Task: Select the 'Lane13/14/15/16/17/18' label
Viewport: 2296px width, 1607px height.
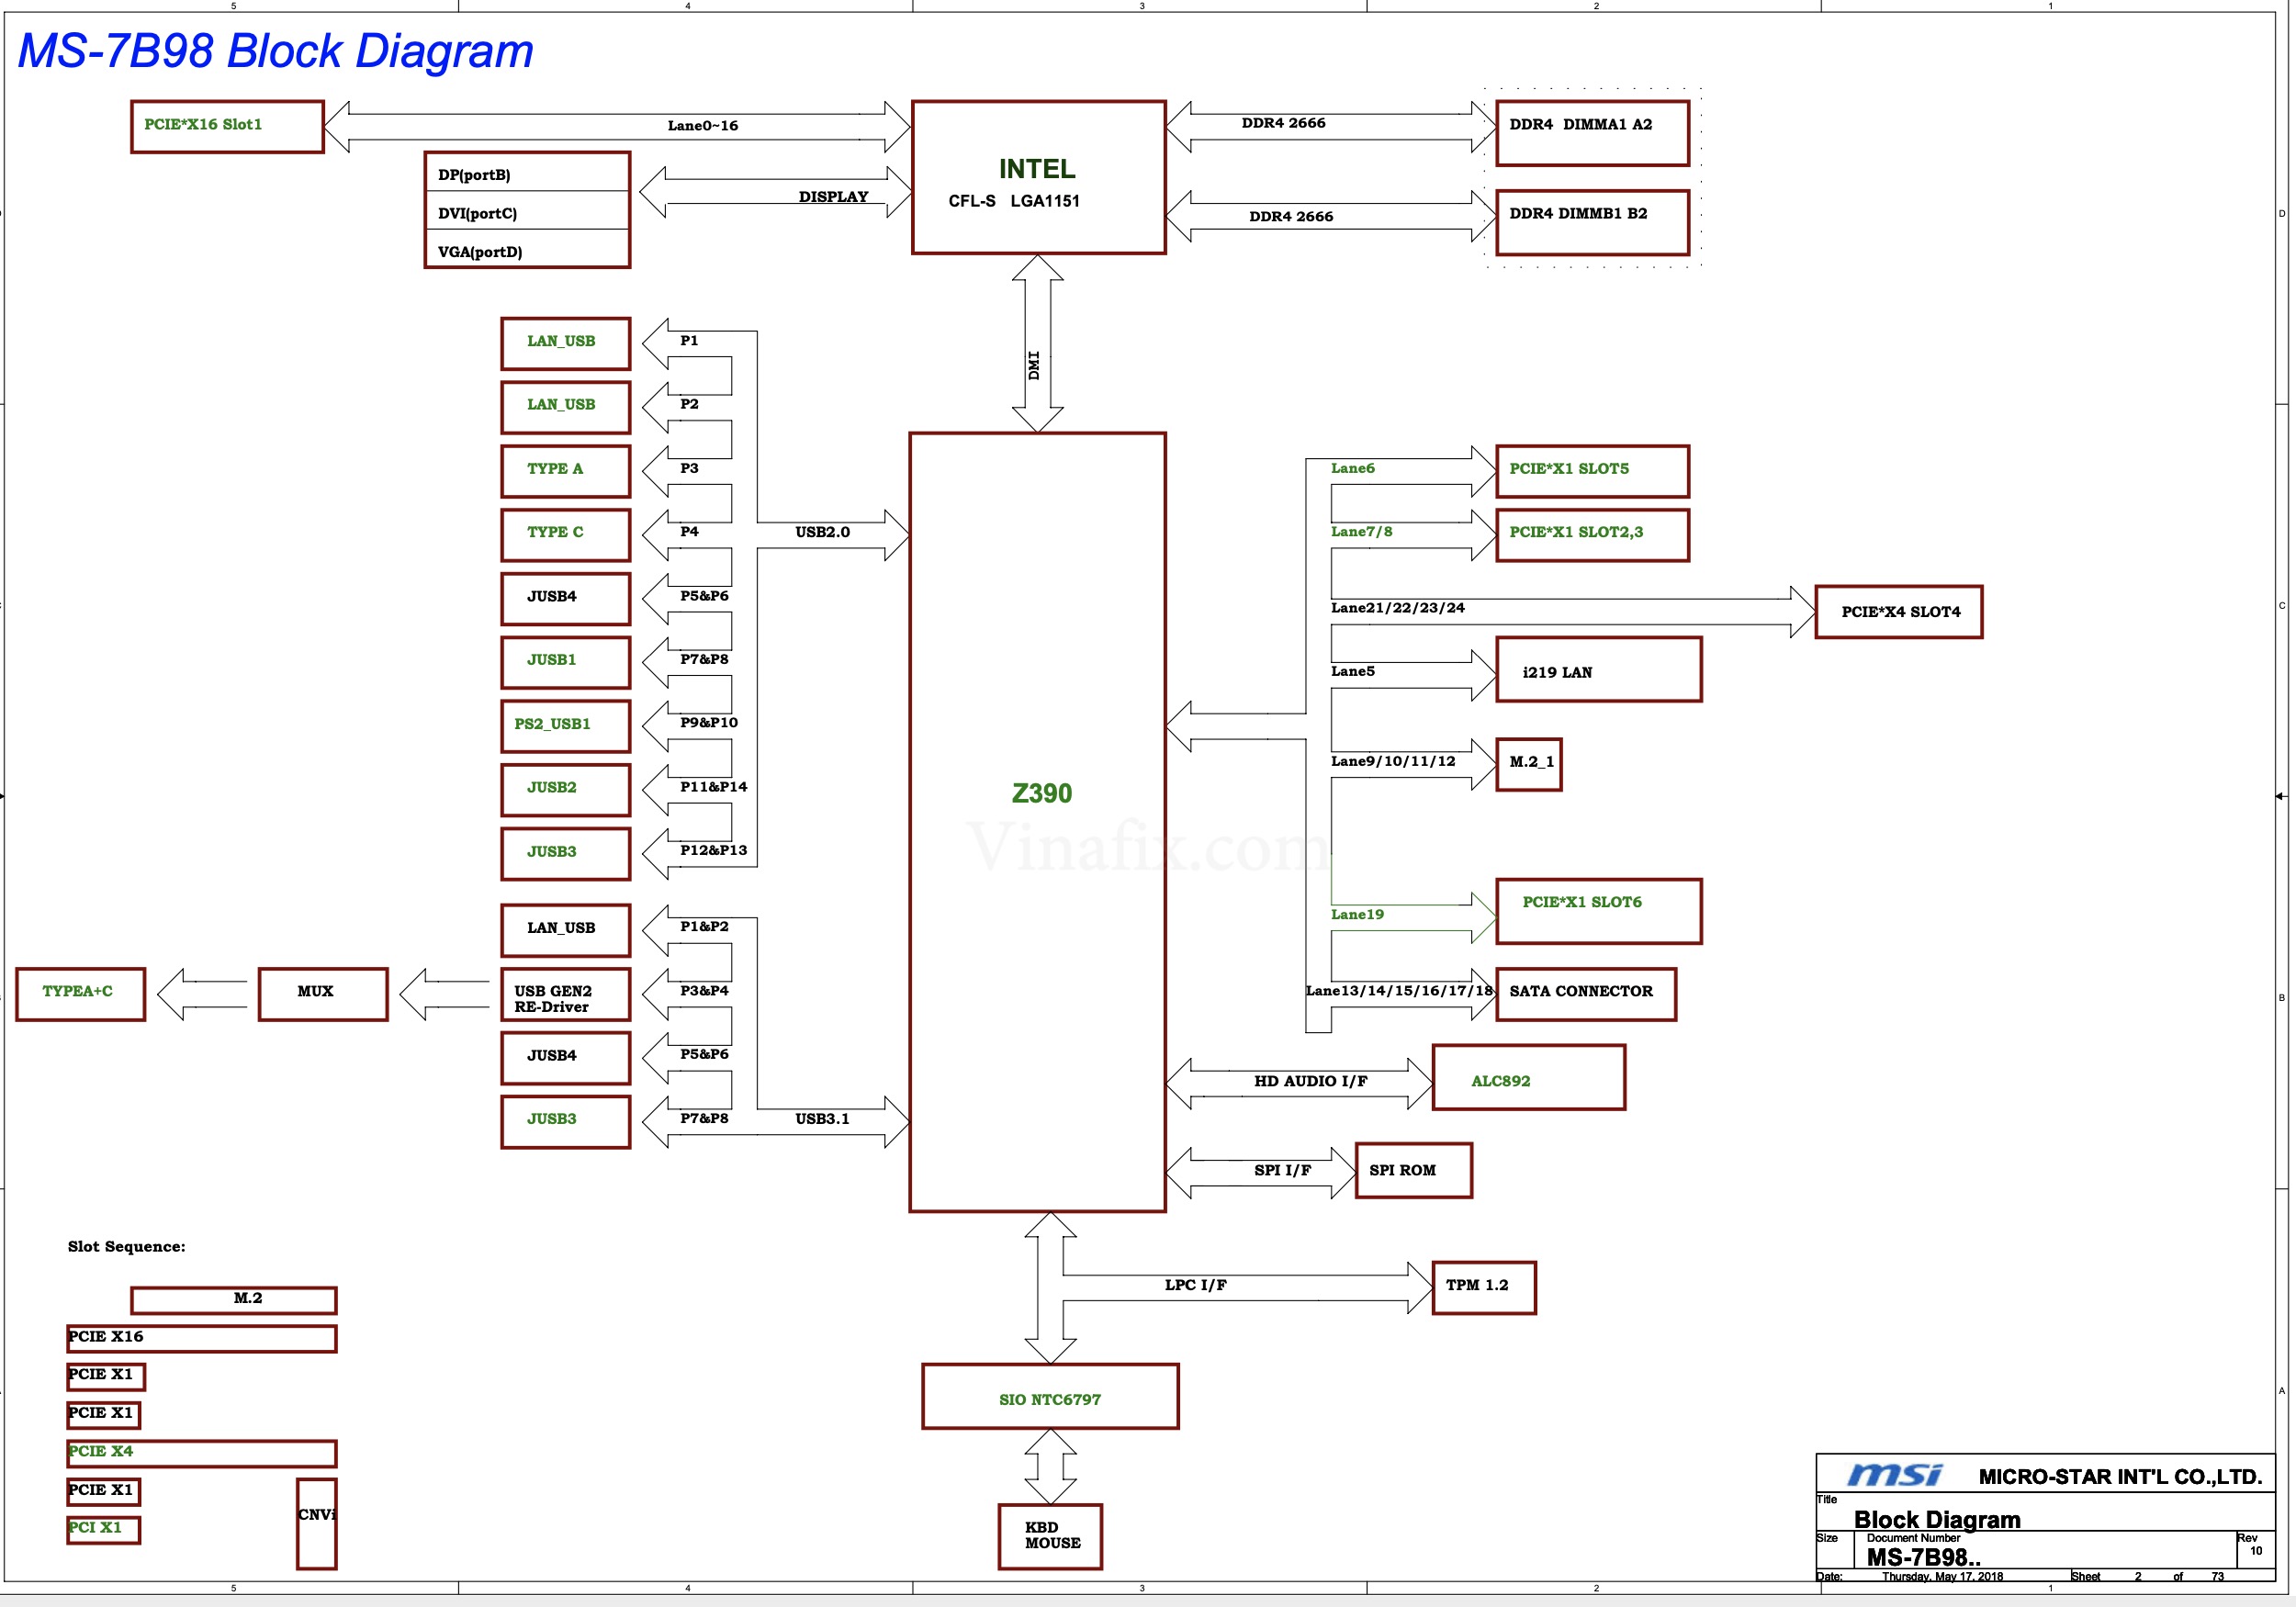Action: (x=1399, y=990)
